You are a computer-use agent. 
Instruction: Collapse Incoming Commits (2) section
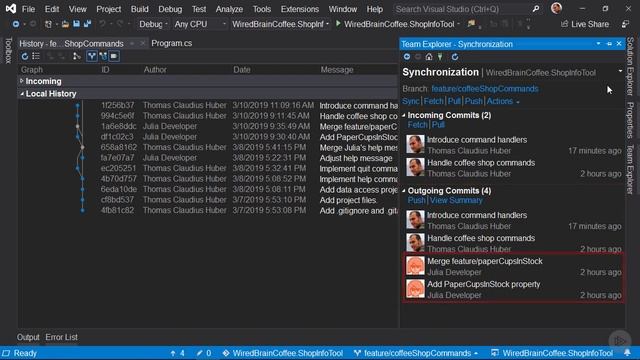[404, 115]
